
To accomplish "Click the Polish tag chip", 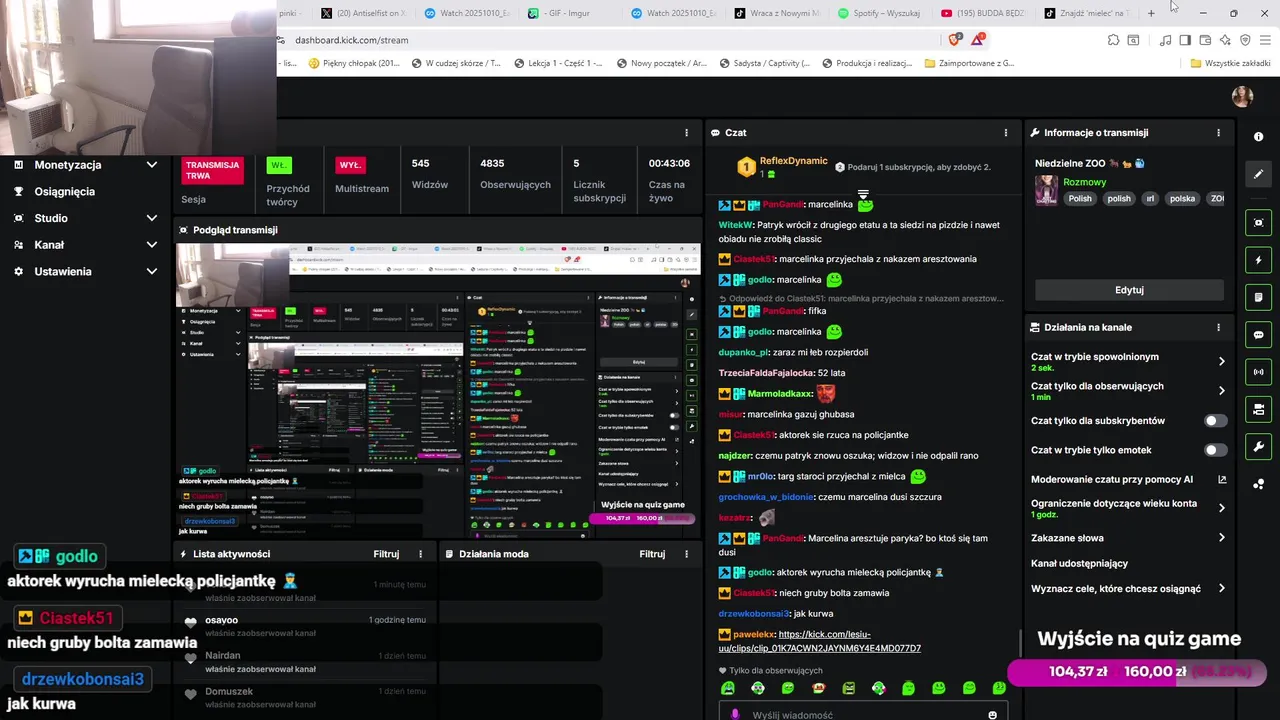I will click(1080, 199).
